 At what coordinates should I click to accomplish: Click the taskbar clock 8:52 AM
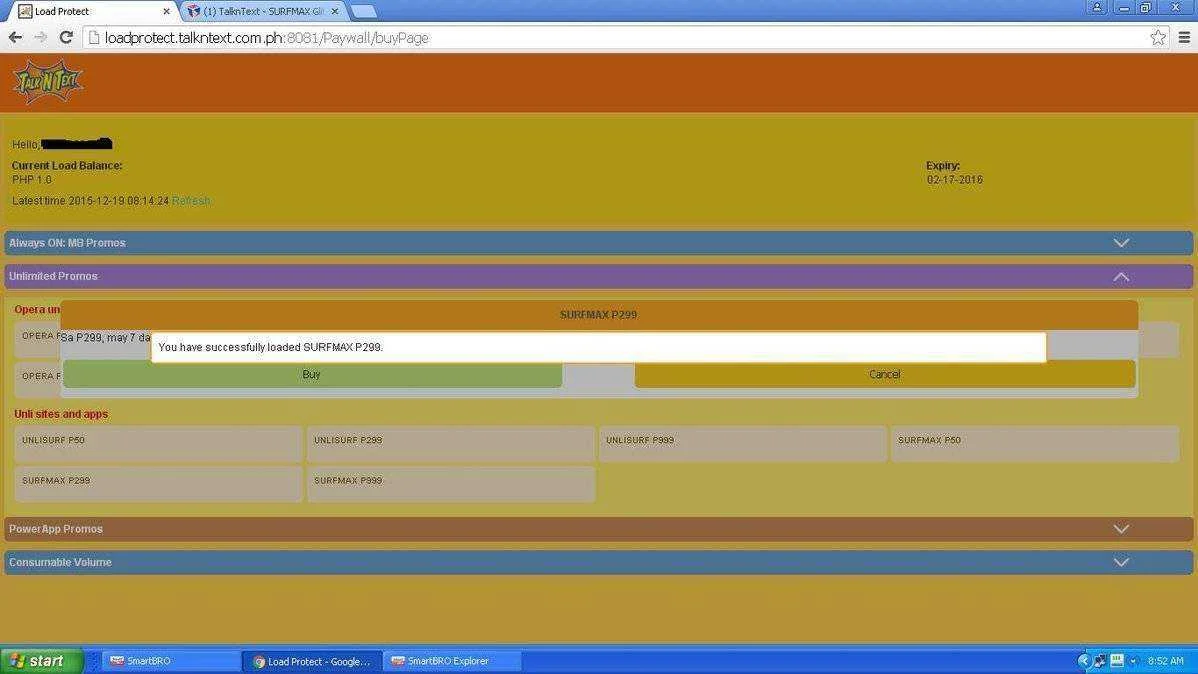point(1165,661)
